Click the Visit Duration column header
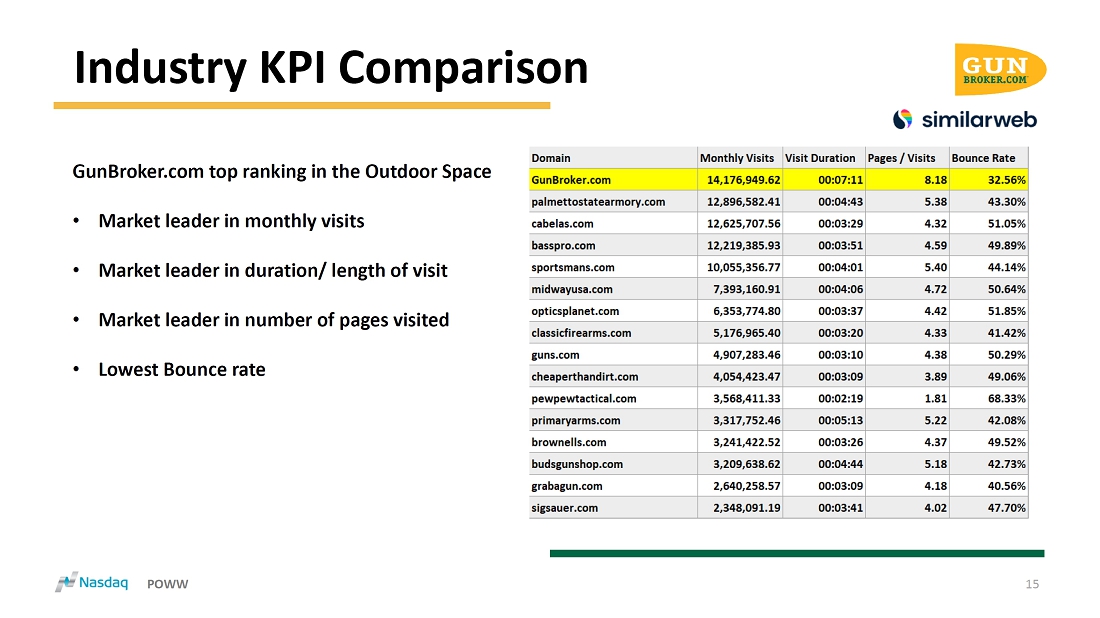1100x618 pixels. pyautogui.click(x=824, y=158)
